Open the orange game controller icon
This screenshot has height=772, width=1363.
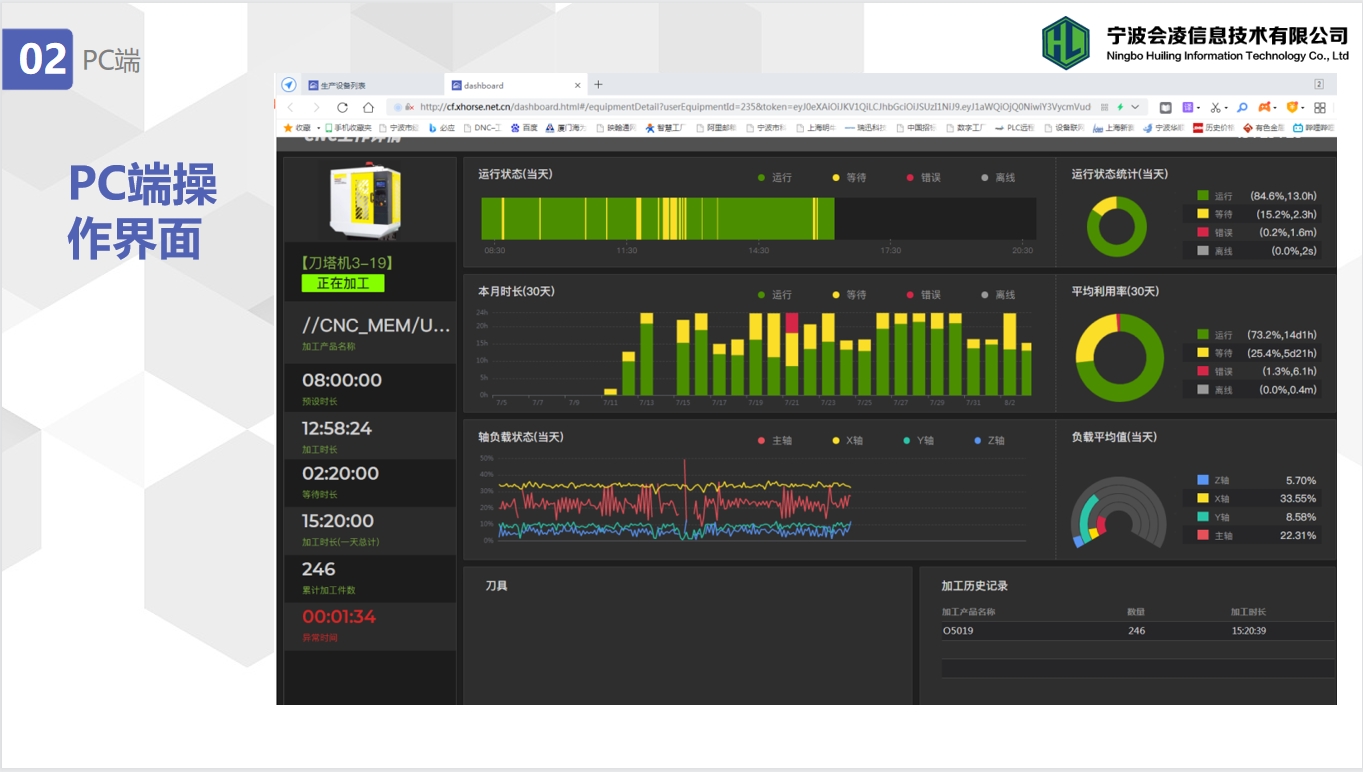click(1264, 107)
